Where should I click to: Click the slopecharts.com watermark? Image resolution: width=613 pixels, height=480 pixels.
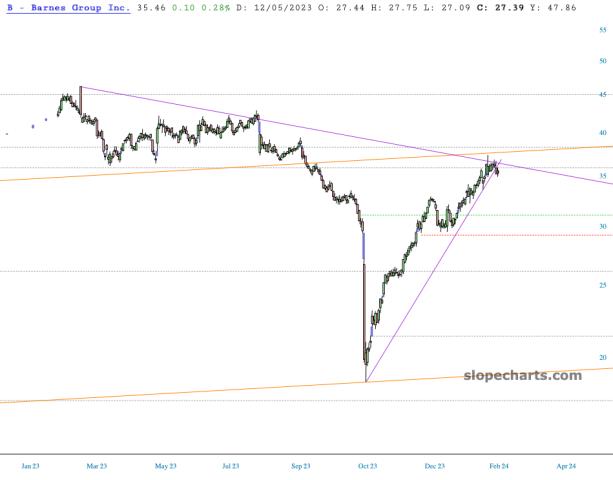click(523, 375)
